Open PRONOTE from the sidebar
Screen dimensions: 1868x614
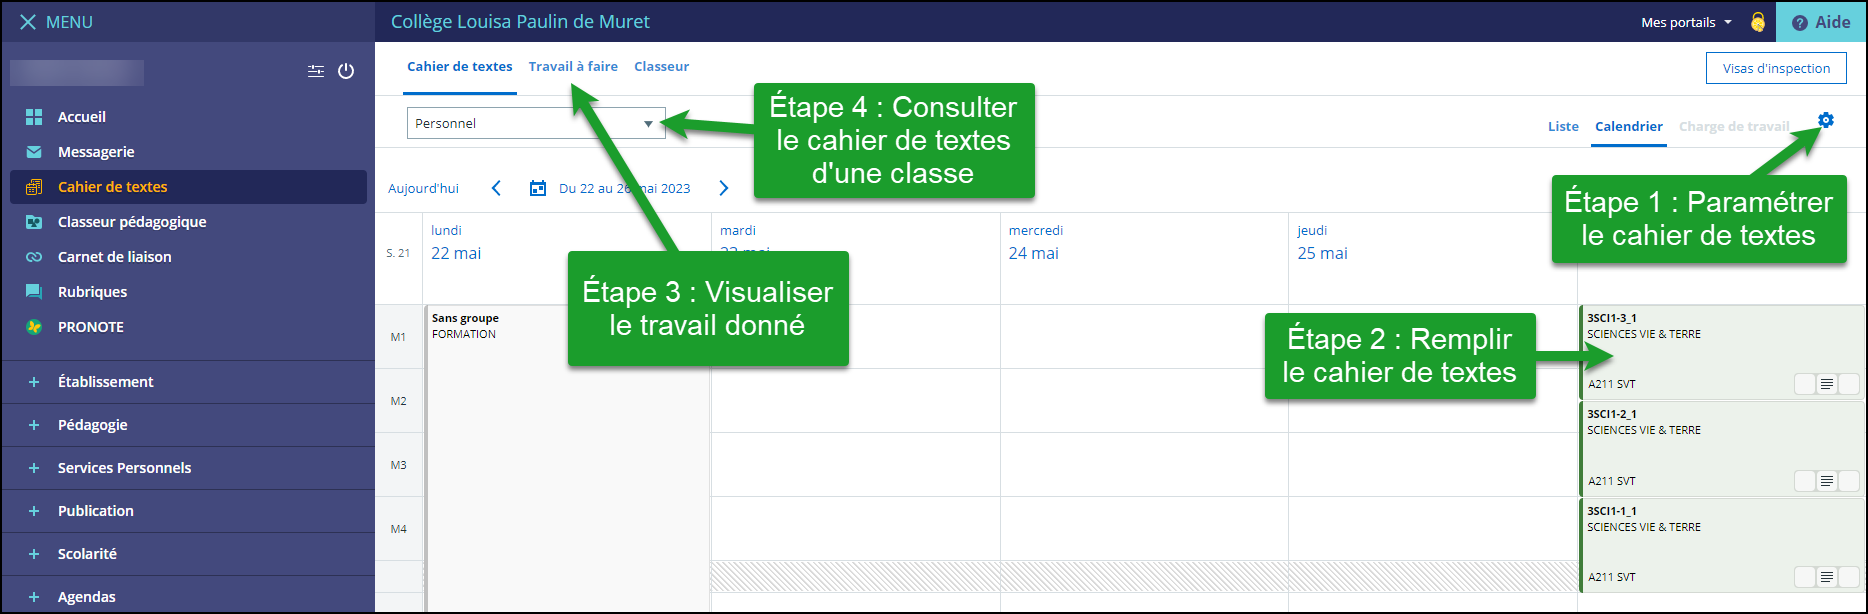90,327
